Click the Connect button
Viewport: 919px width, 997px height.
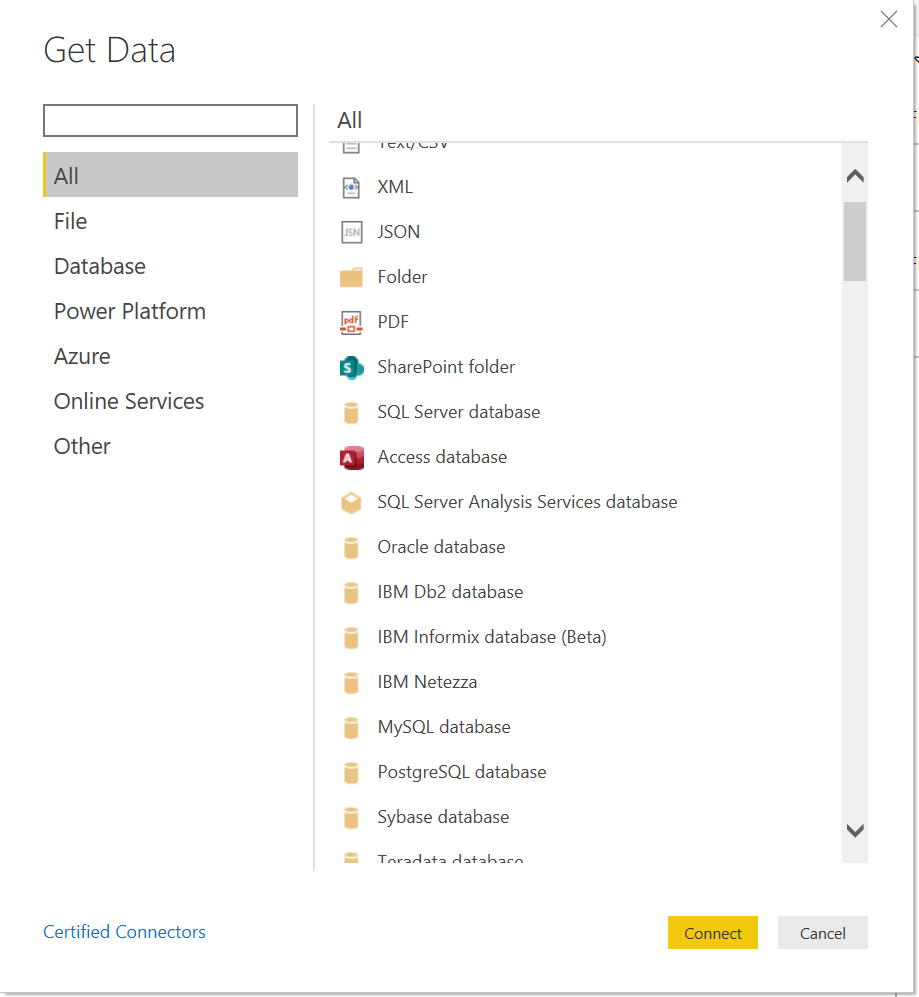point(712,933)
